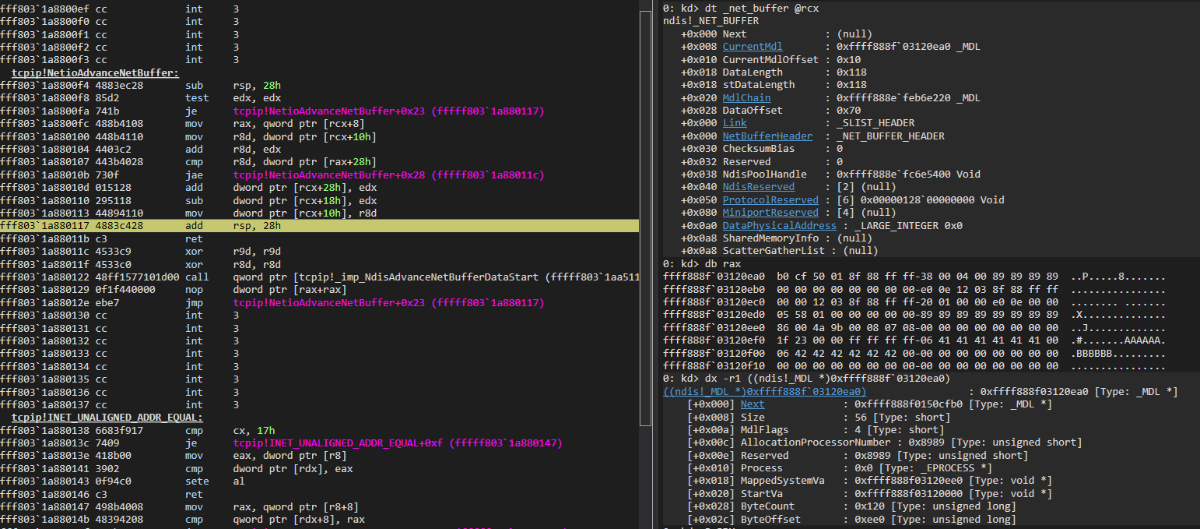This screenshot has height=529, width=1200.
Task: Open the CurrentMdl field link
Action: 752,47
